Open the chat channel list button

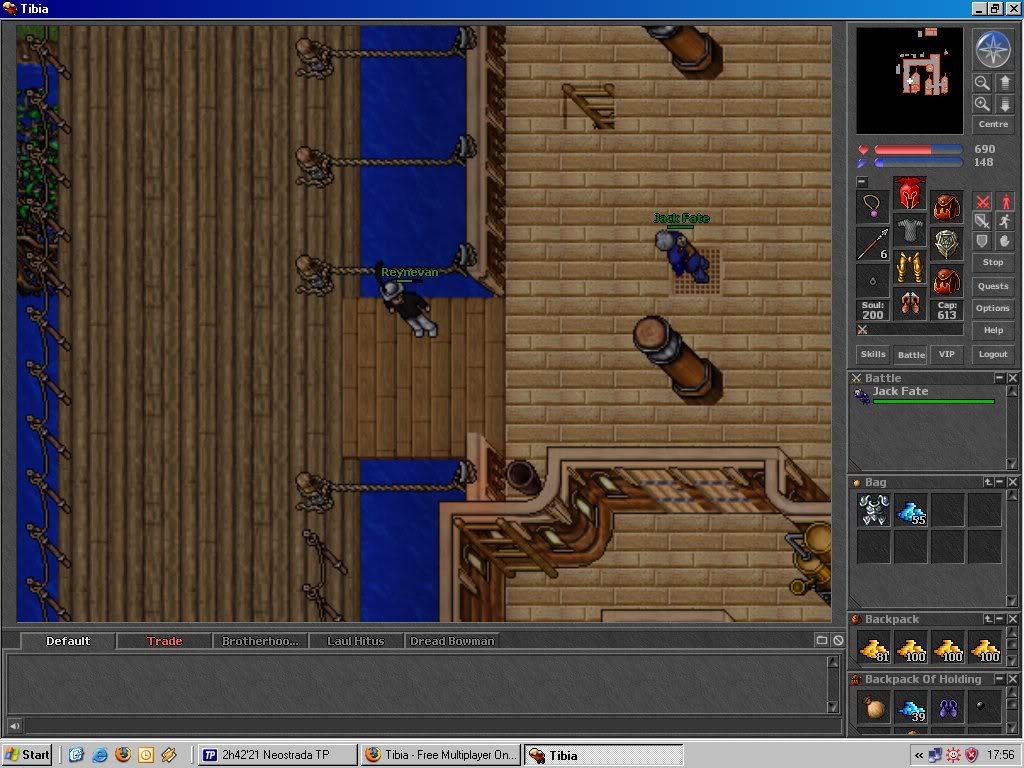pos(822,641)
